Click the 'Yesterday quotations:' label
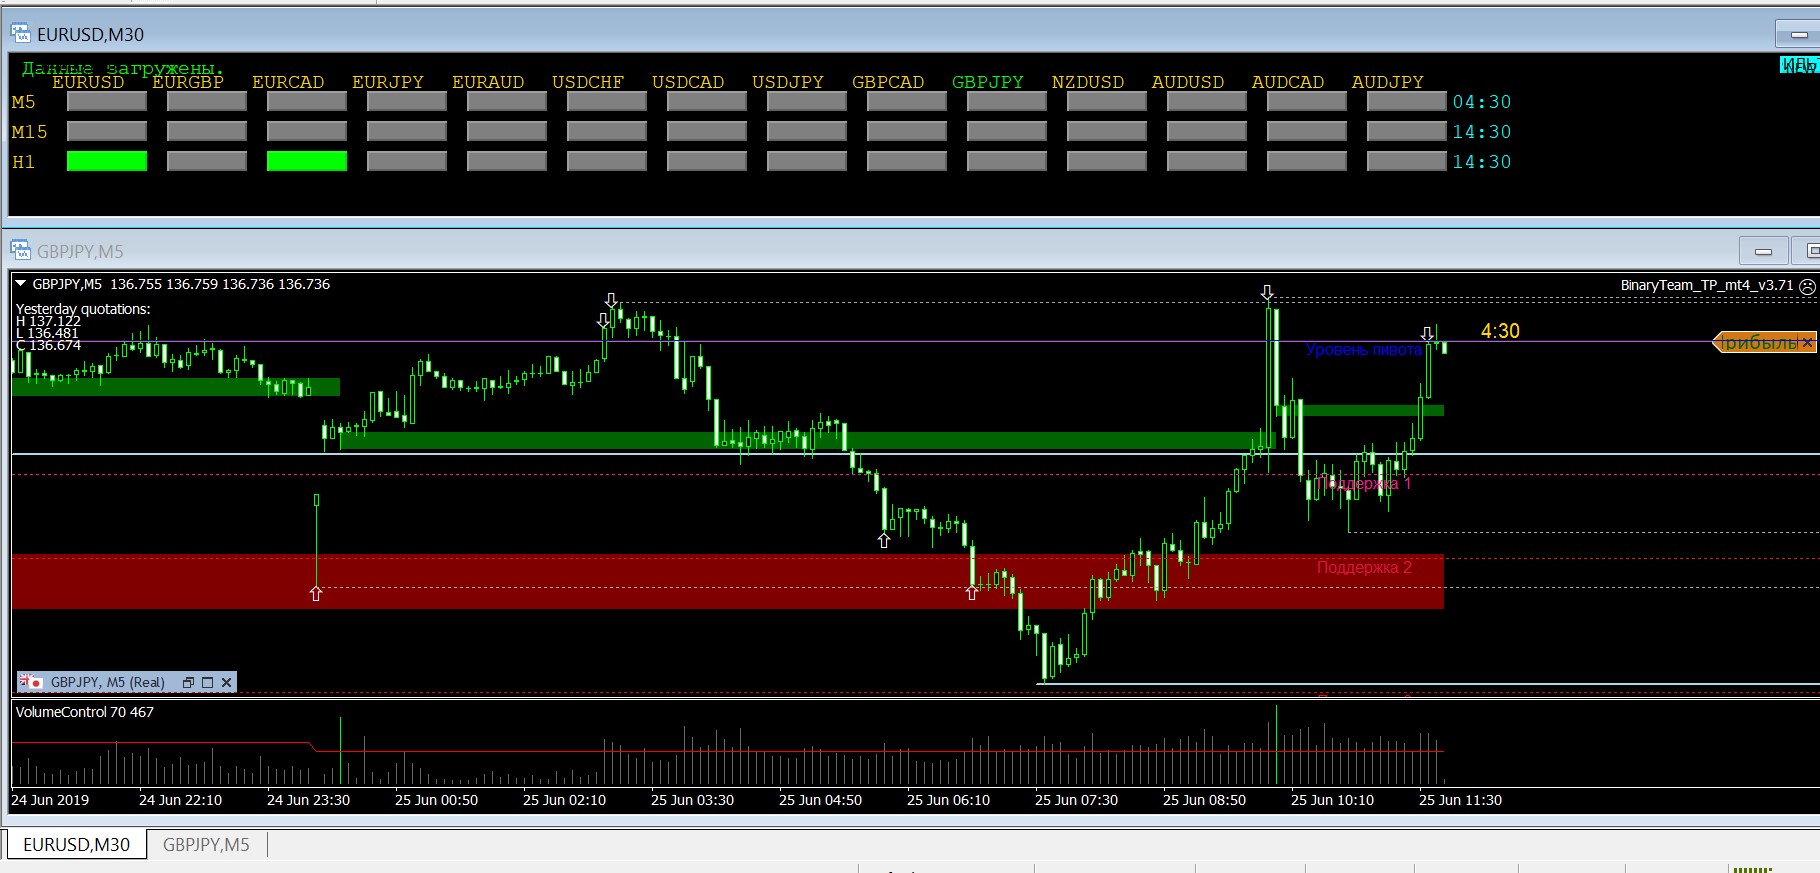 pos(83,309)
